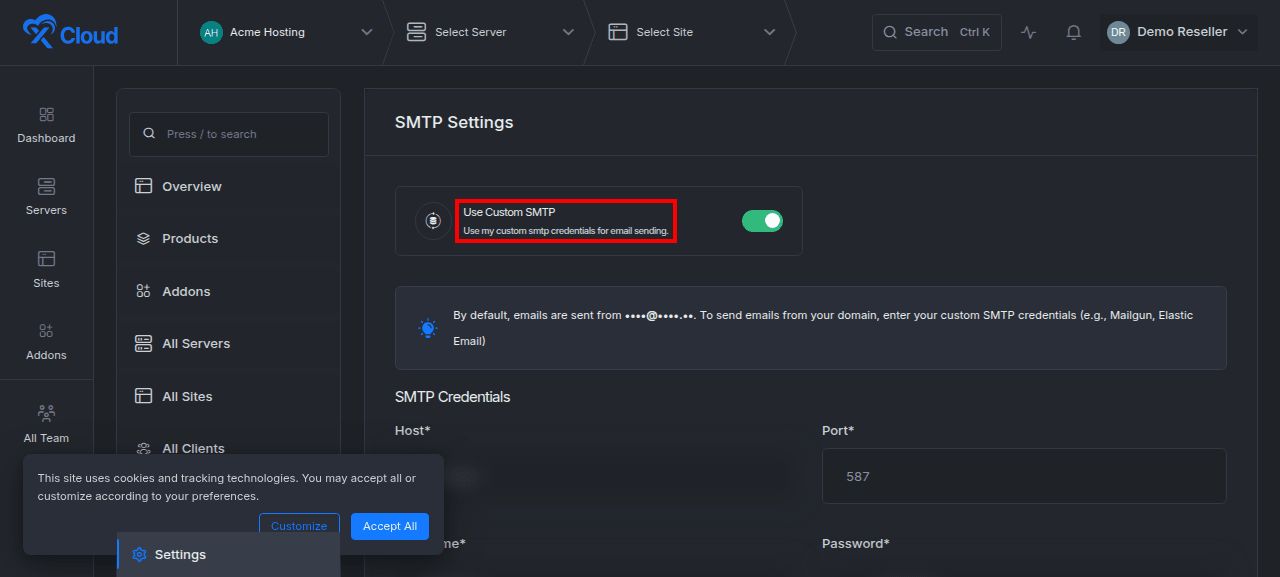Open the Search box in header
1280x577 pixels.
(937, 32)
